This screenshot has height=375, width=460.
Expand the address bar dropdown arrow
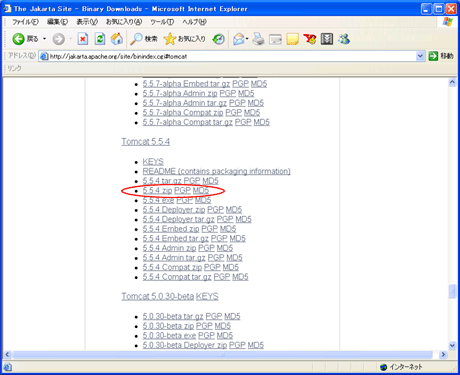pos(420,56)
